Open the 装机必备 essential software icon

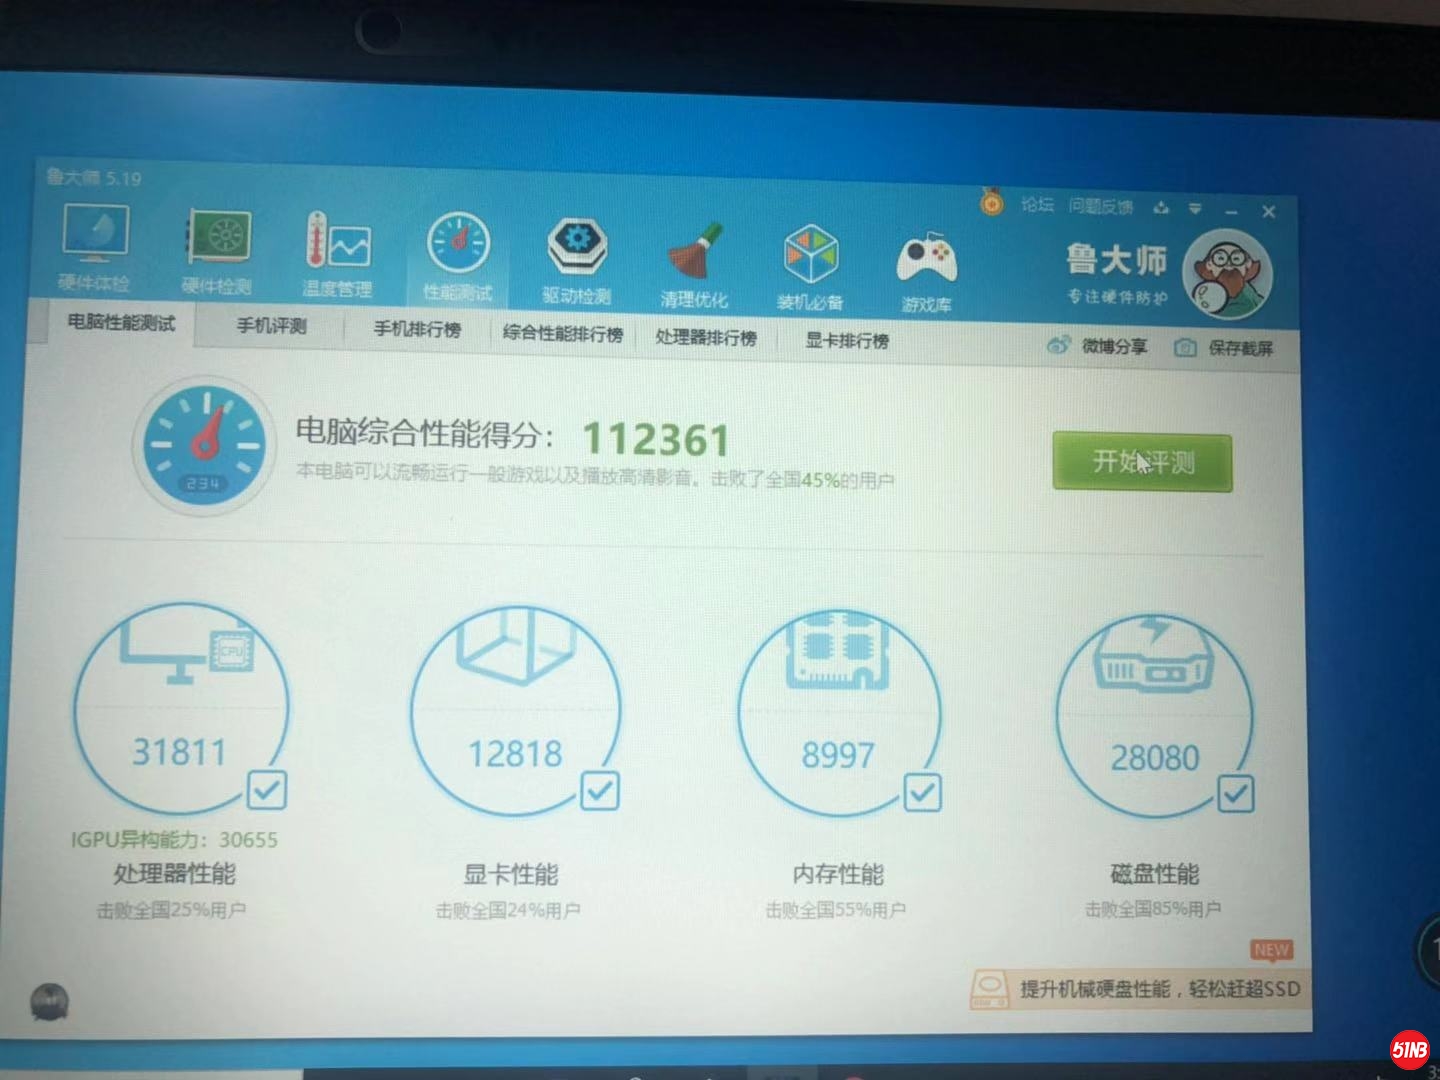tap(810, 268)
